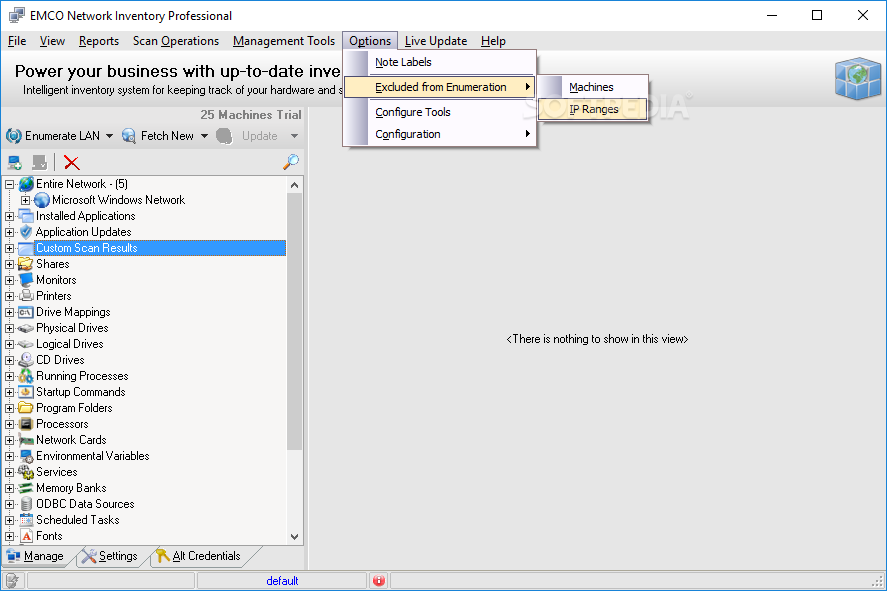The width and height of the screenshot is (887, 591).
Task: Click the Fetch New button
Action: click(158, 136)
